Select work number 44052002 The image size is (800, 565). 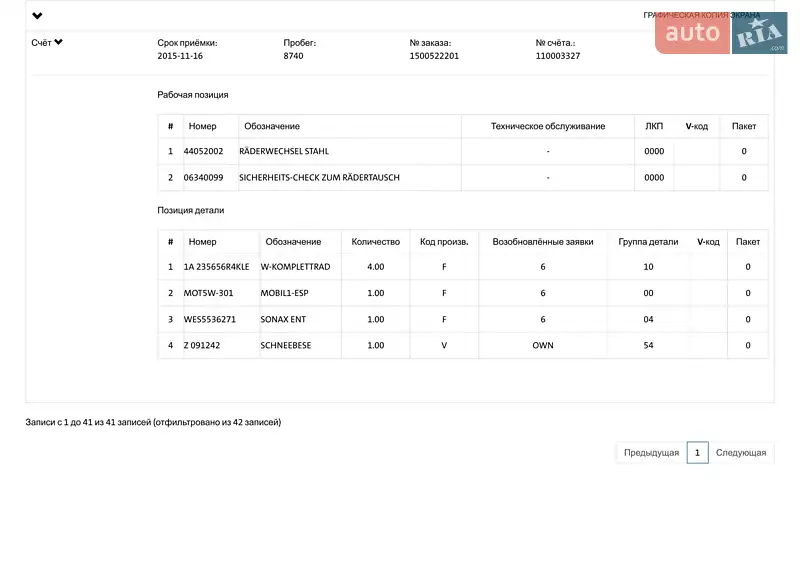click(x=204, y=152)
